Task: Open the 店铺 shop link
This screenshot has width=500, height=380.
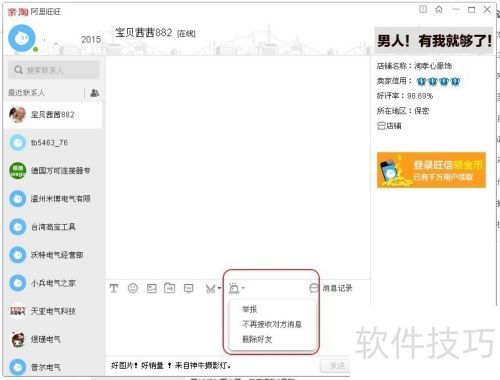Action: tap(389, 126)
